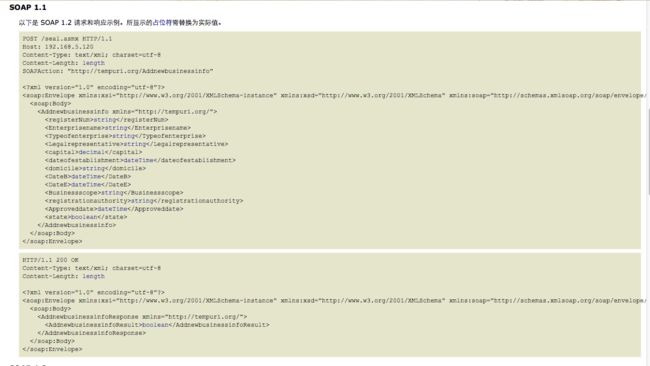
Task: Click the blue 占位符 word in the description
Action: pyautogui.click(x=162, y=22)
